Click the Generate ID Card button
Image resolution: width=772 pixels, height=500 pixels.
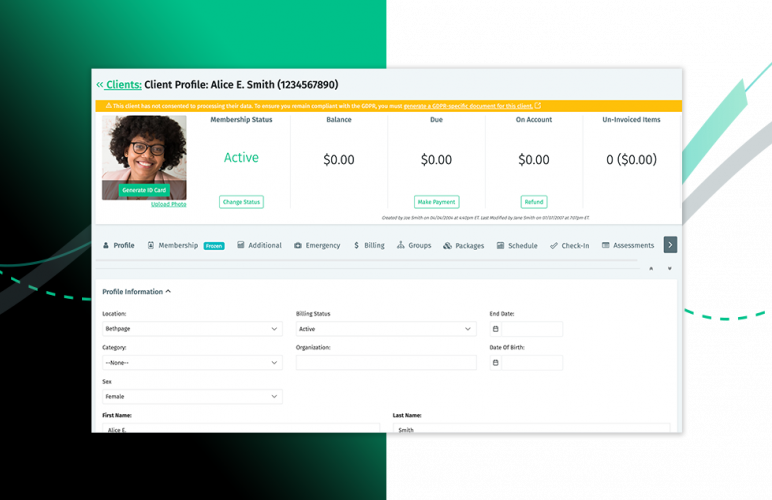(x=144, y=190)
